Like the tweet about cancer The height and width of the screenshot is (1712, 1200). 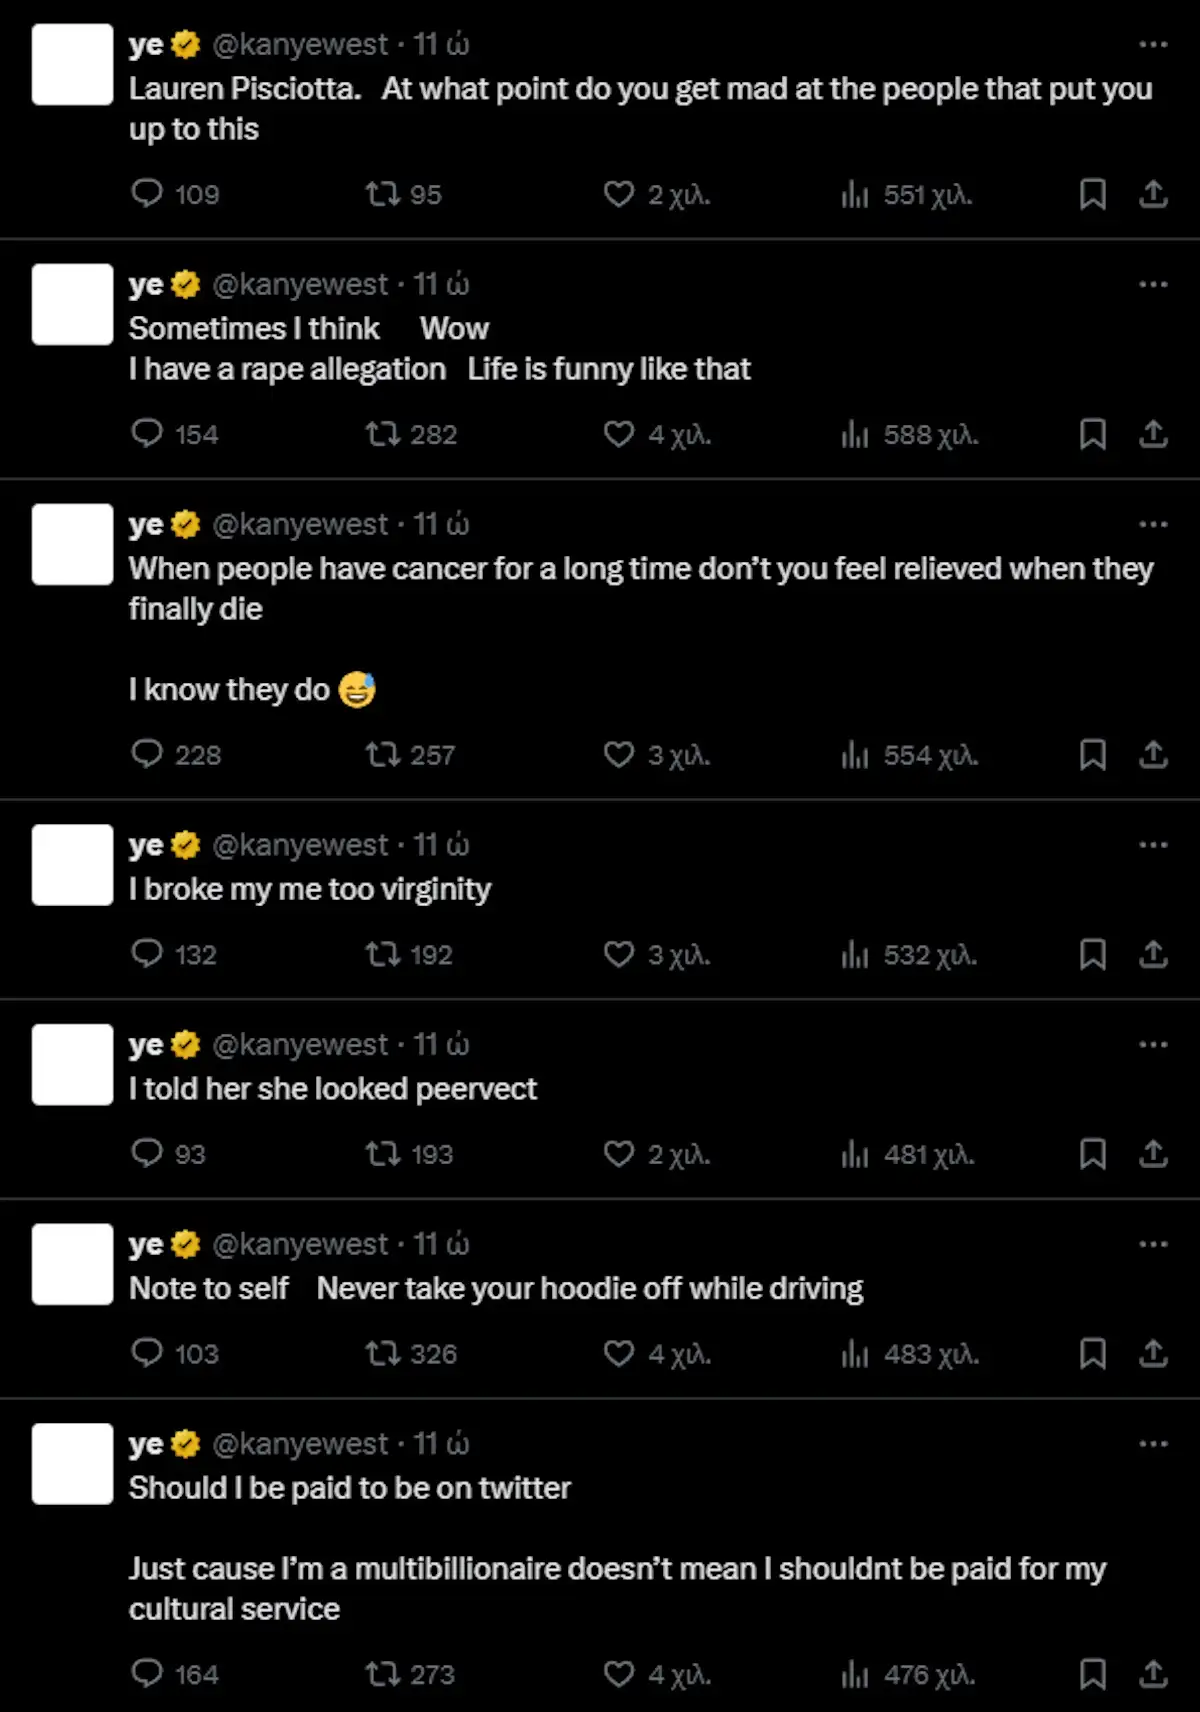pyautogui.click(x=619, y=754)
